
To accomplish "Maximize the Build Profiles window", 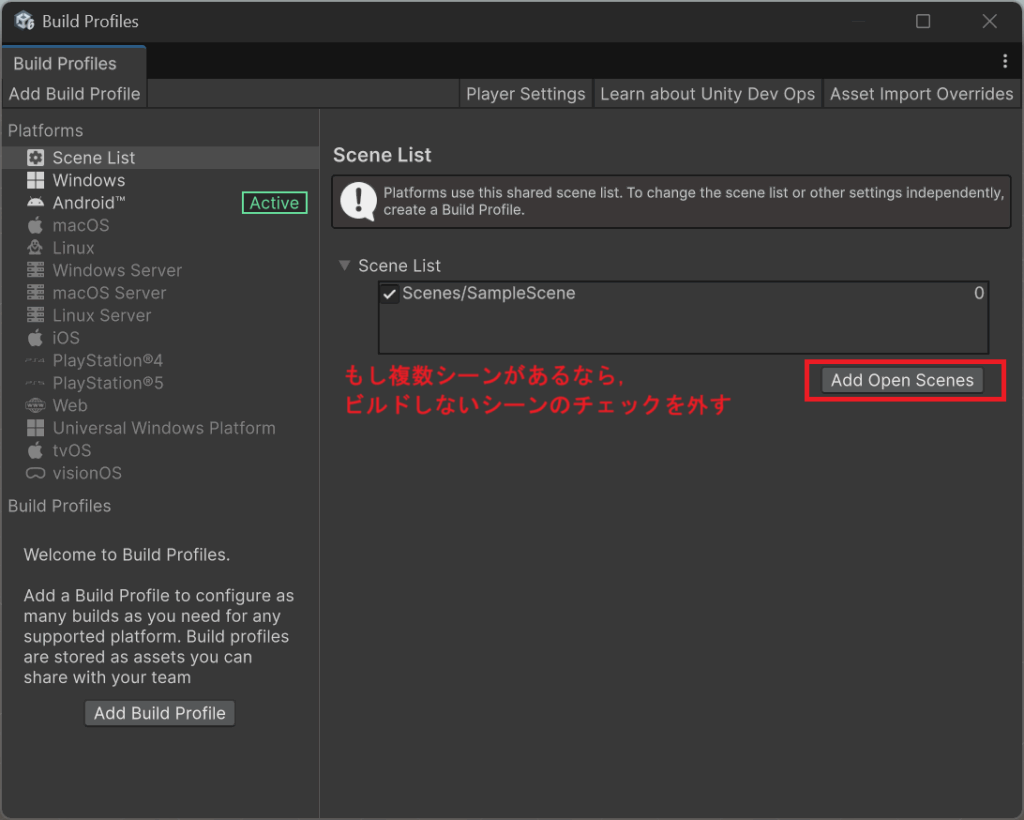I will click(923, 22).
